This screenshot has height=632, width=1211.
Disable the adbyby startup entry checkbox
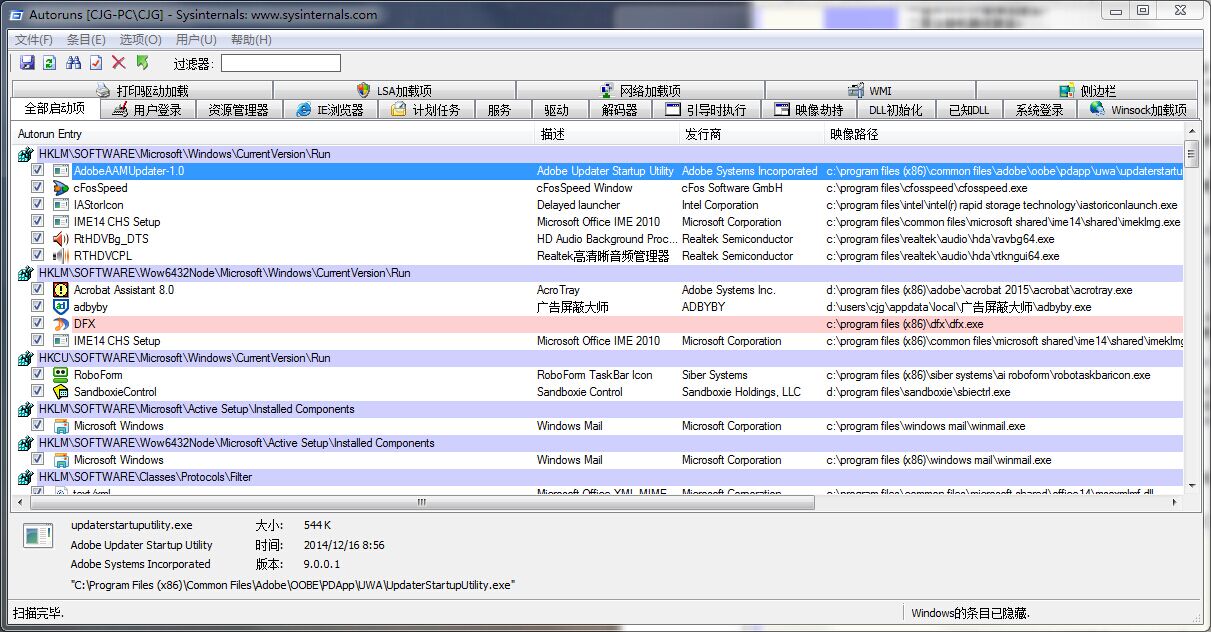[37, 307]
